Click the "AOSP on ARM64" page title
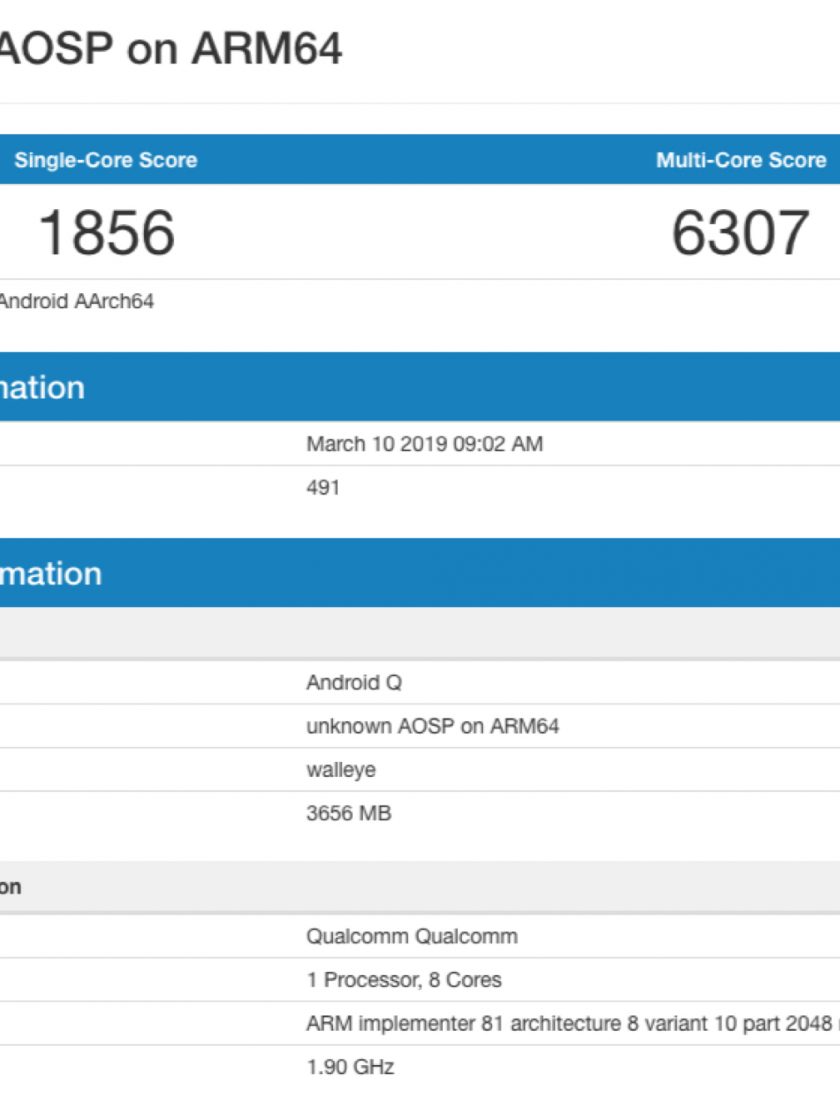 [170, 47]
